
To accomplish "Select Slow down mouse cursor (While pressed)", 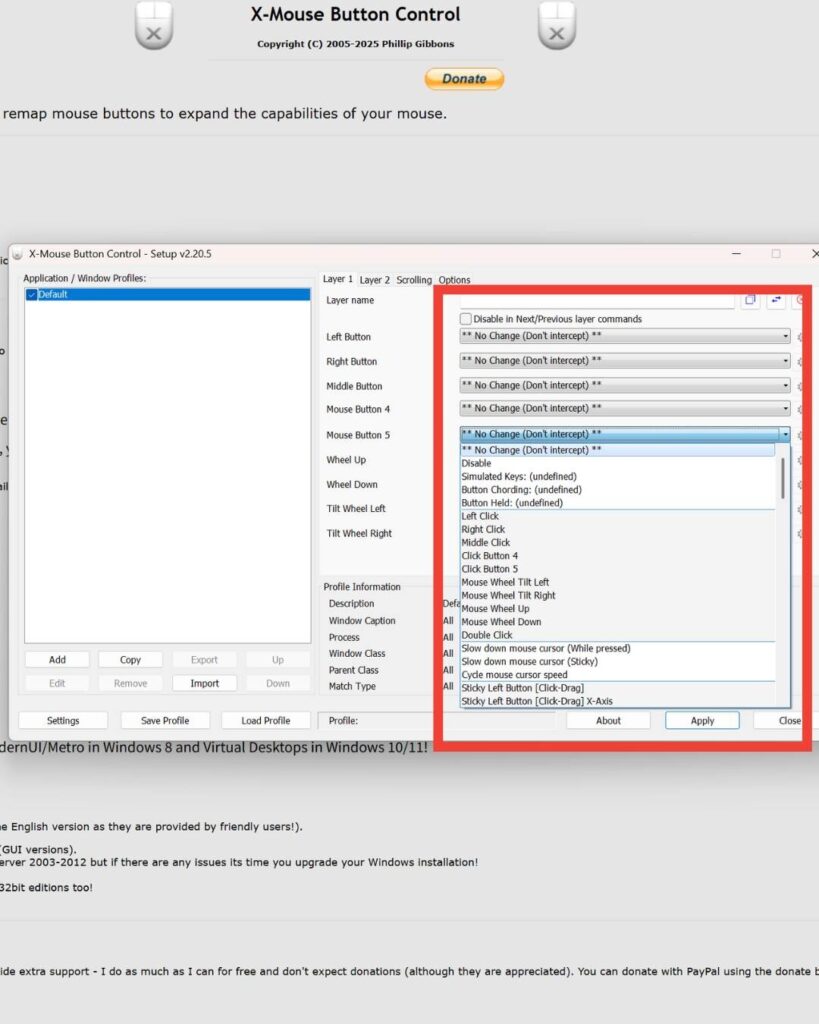I will coord(617,648).
